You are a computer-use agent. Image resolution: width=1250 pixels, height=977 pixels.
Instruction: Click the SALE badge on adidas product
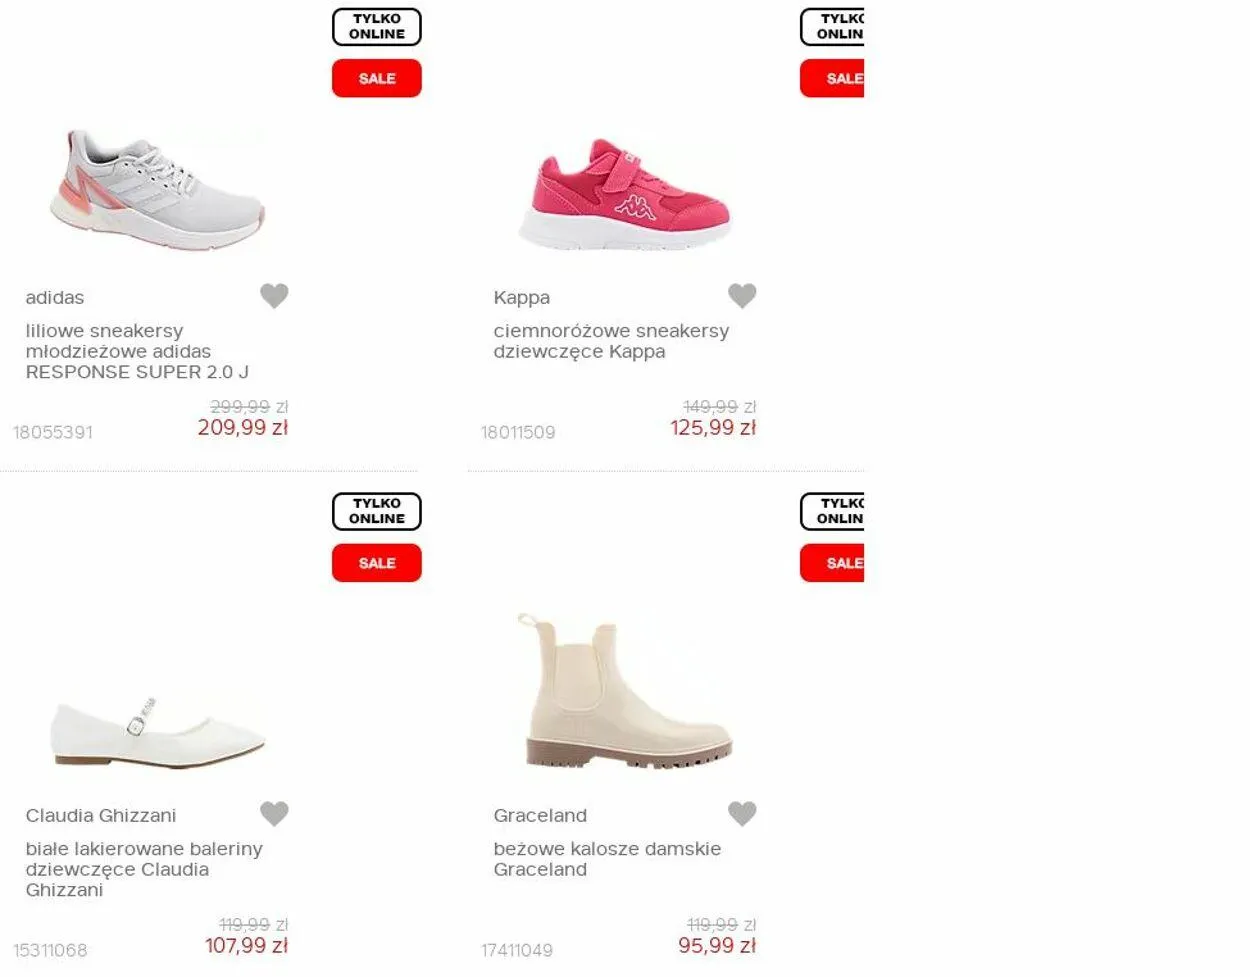point(377,78)
